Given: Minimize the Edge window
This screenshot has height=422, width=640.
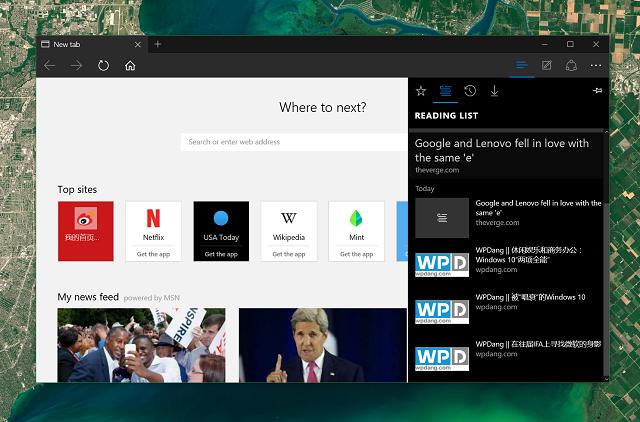Looking at the screenshot, I should click(544, 44).
